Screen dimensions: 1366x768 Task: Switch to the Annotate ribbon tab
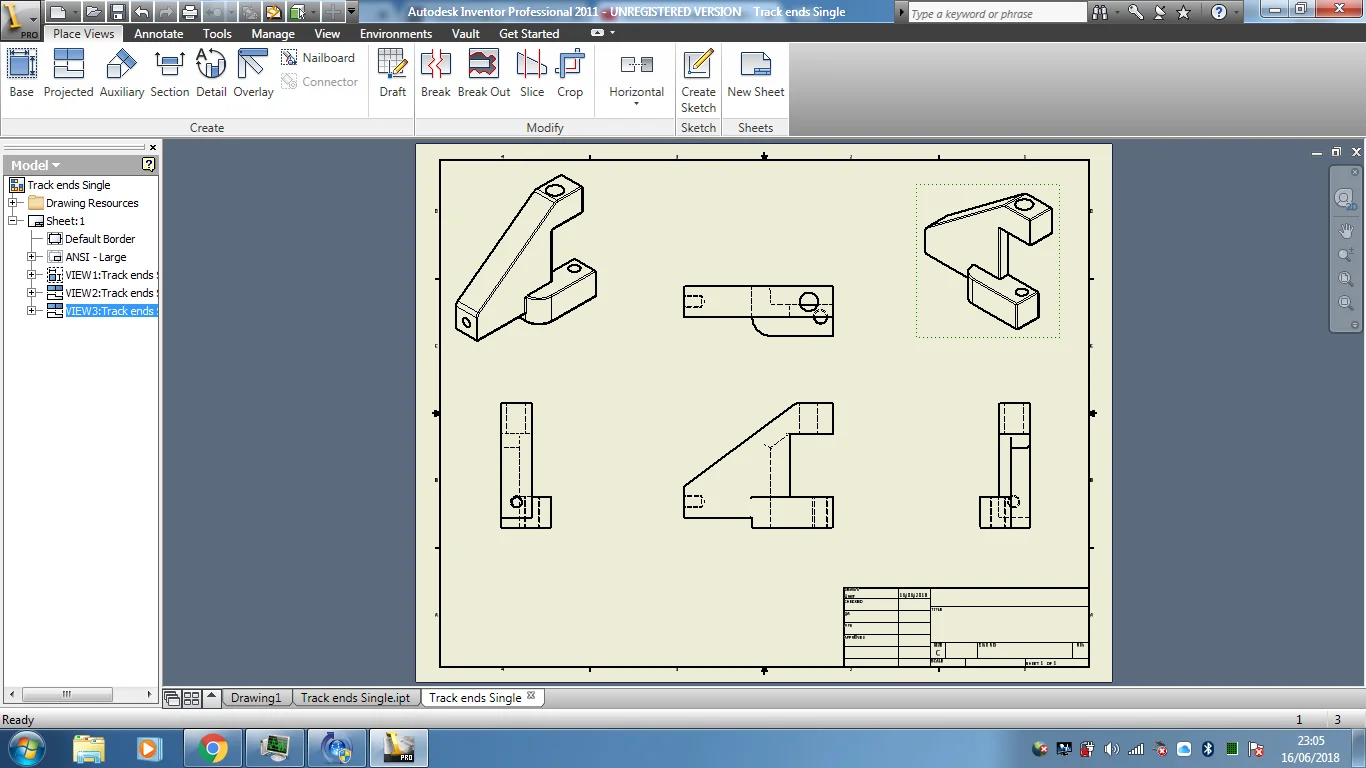159,33
